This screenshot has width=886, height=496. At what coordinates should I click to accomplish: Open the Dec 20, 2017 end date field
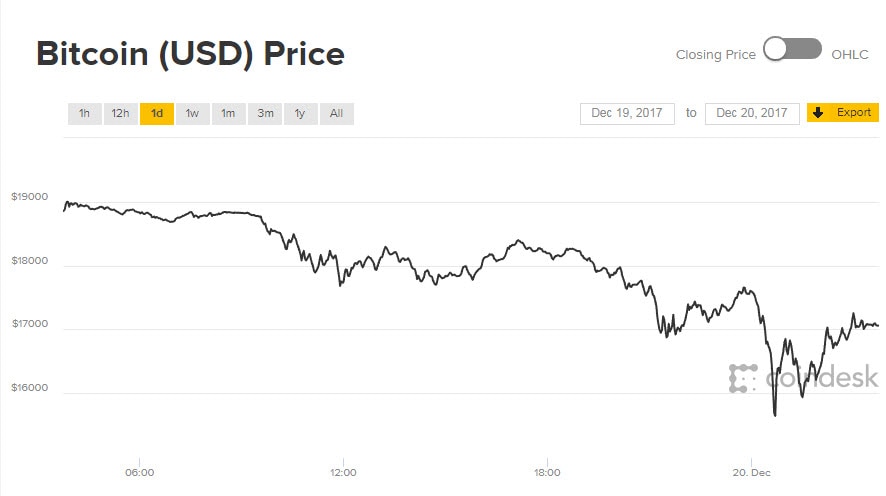(x=752, y=113)
